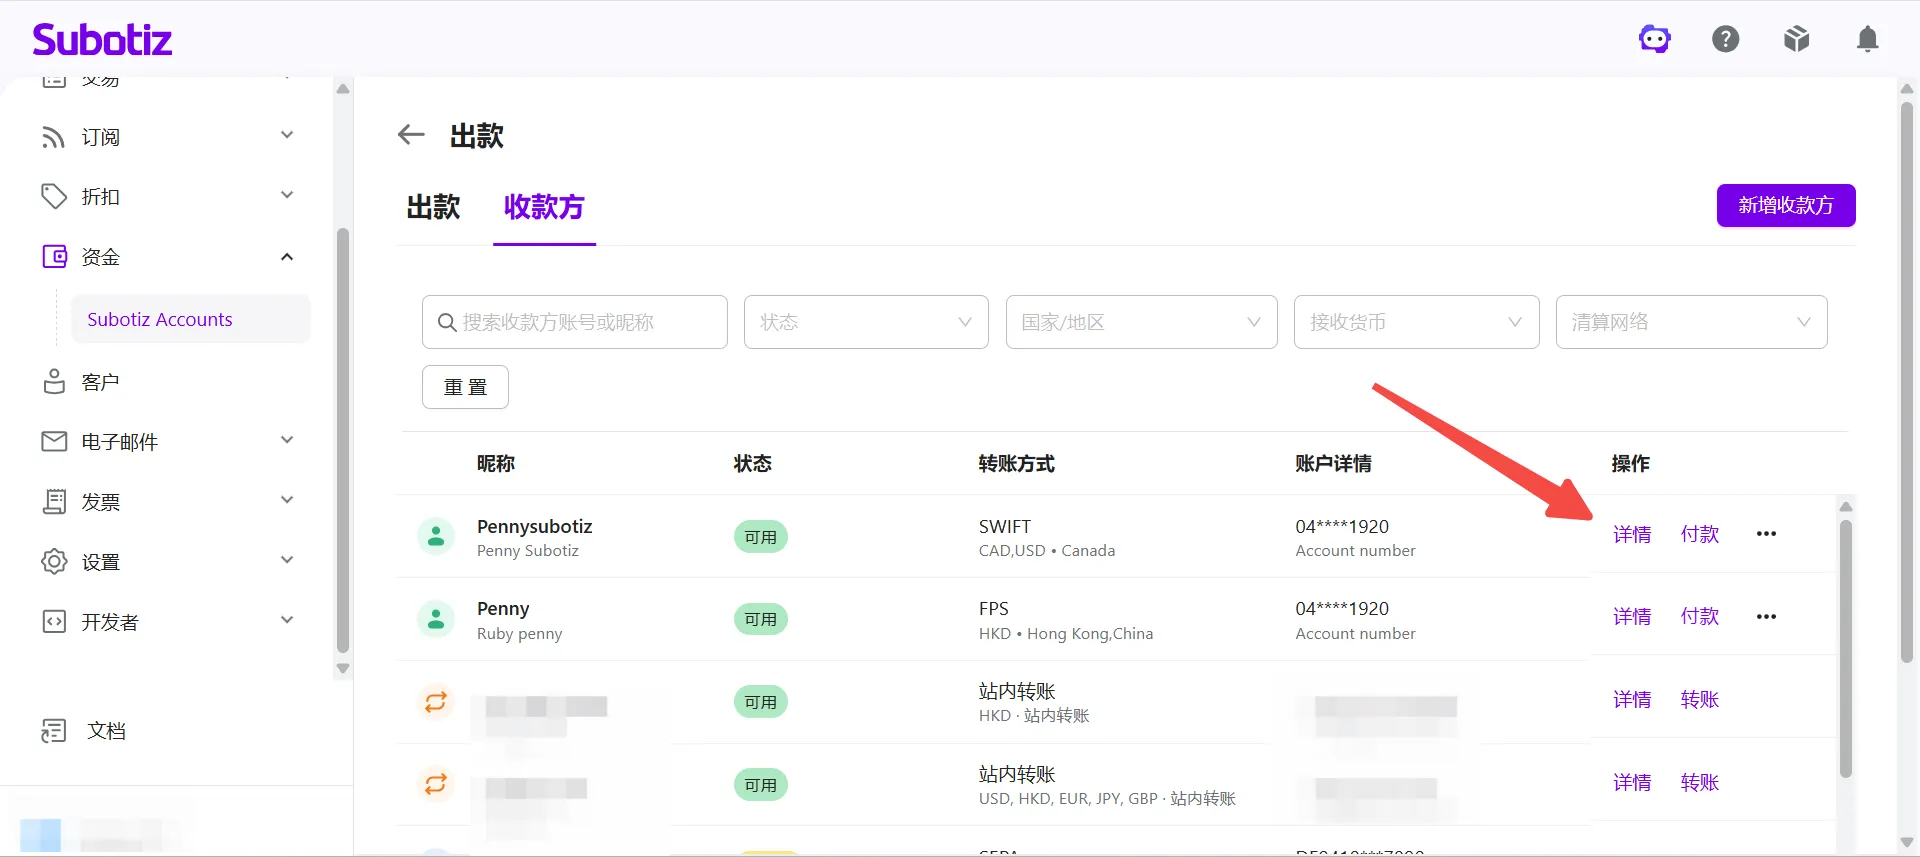1920x857 pixels.
Task: Switch to the 收款方 tab
Action: pyautogui.click(x=544, y=207)
